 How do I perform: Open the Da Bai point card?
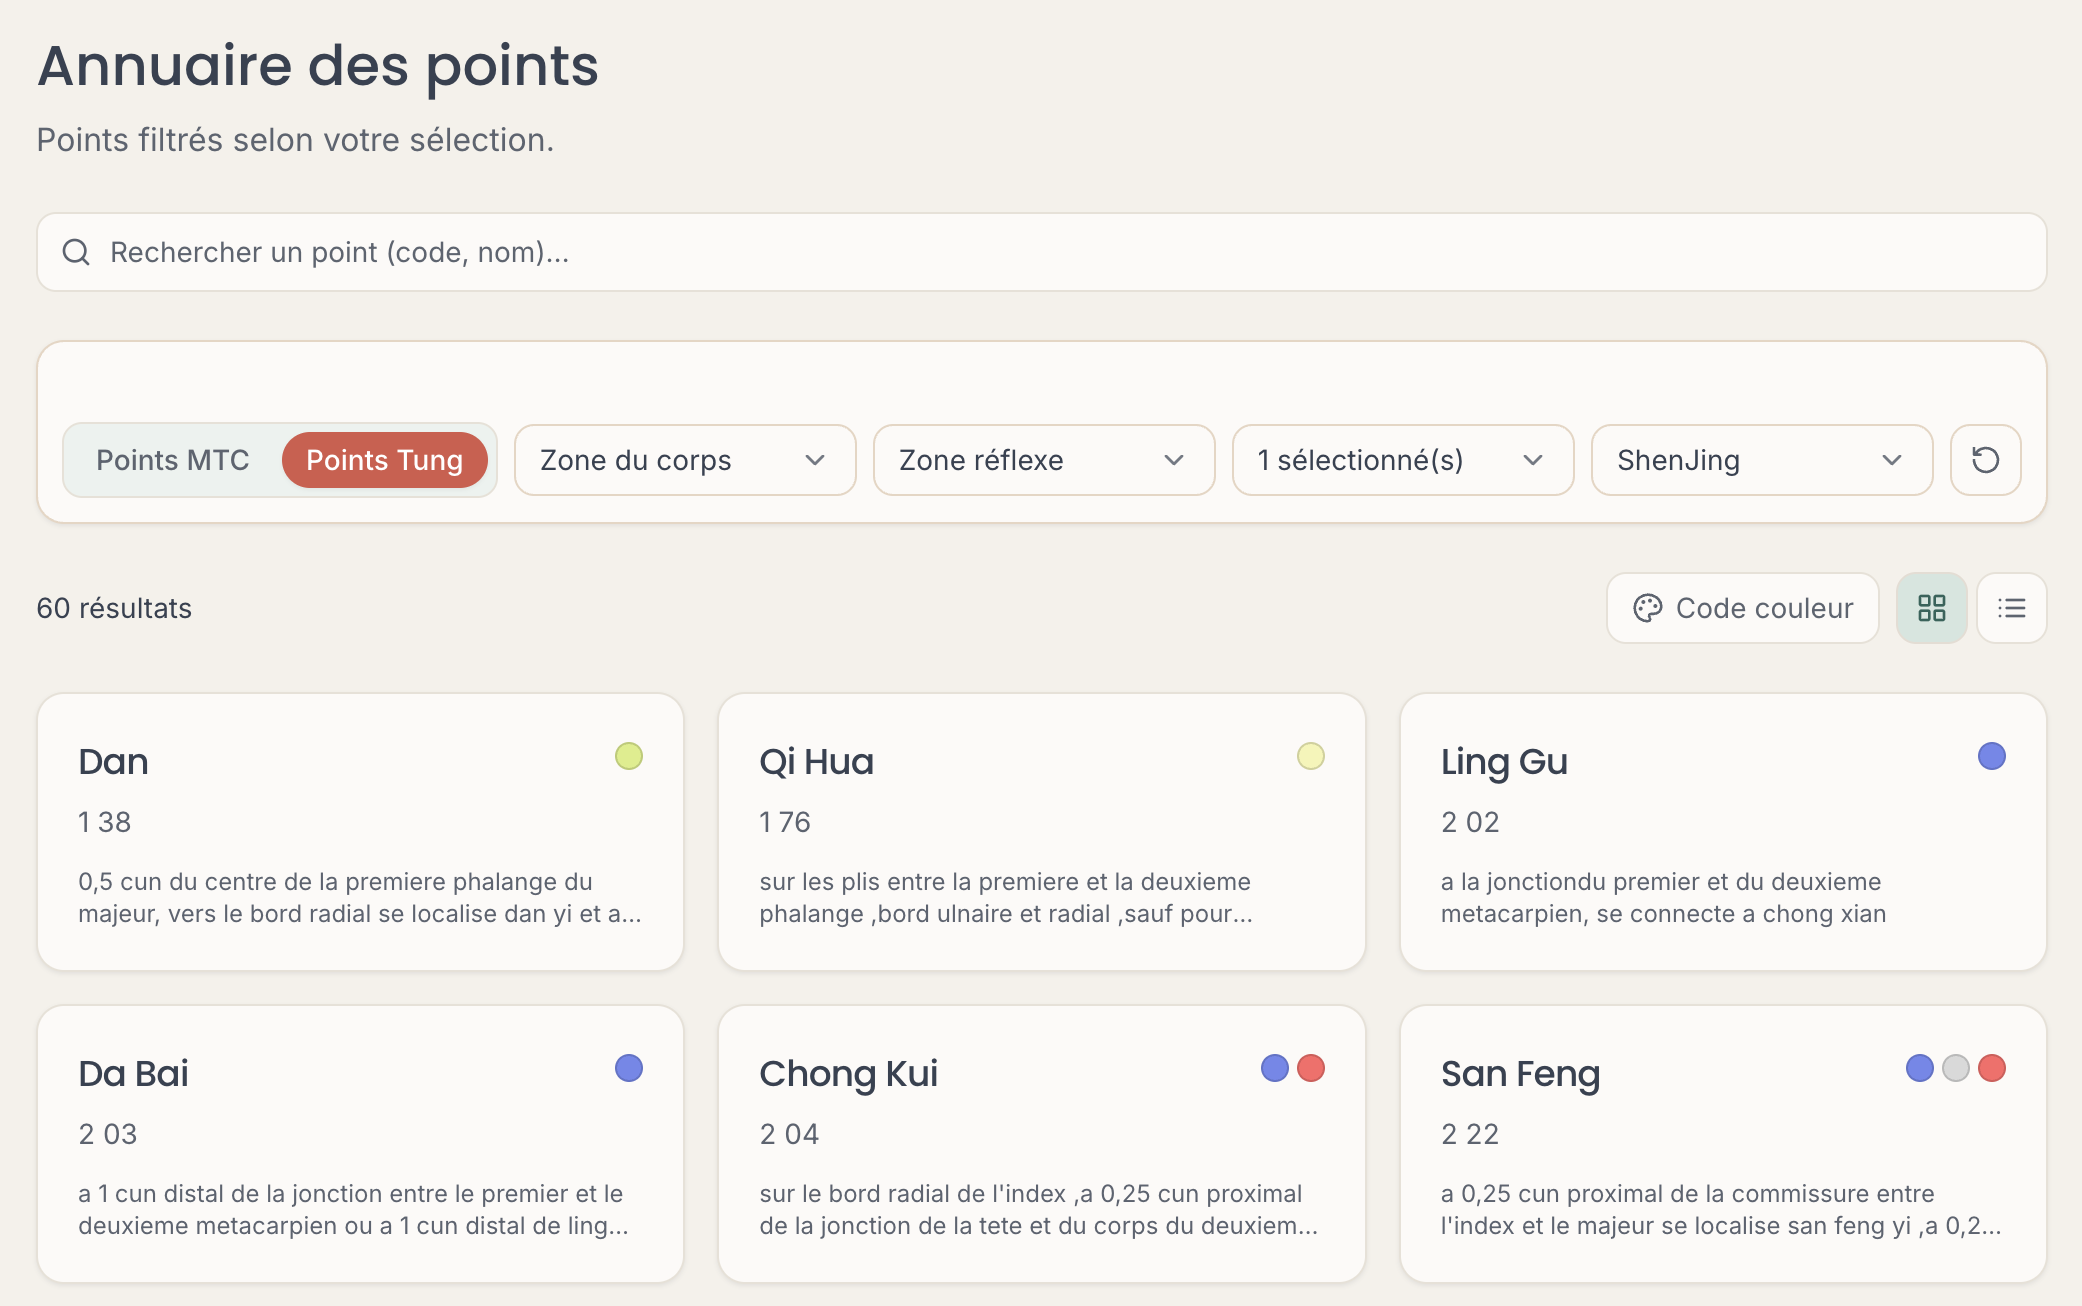(x=360, y=1144)
